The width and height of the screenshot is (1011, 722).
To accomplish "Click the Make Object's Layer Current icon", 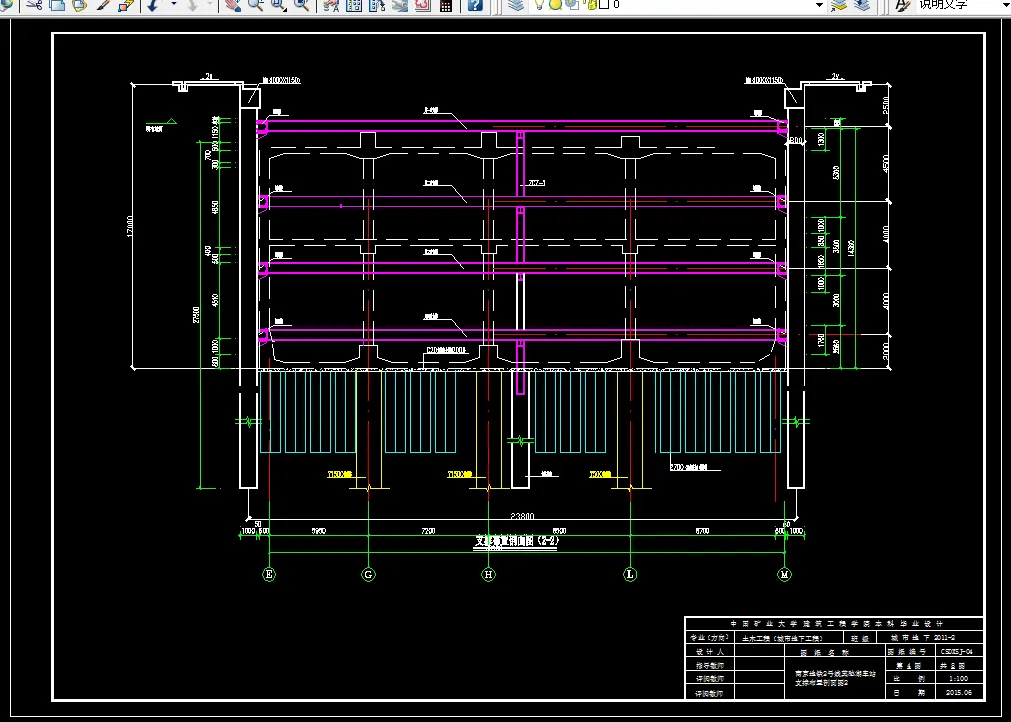I will point(838,5).
